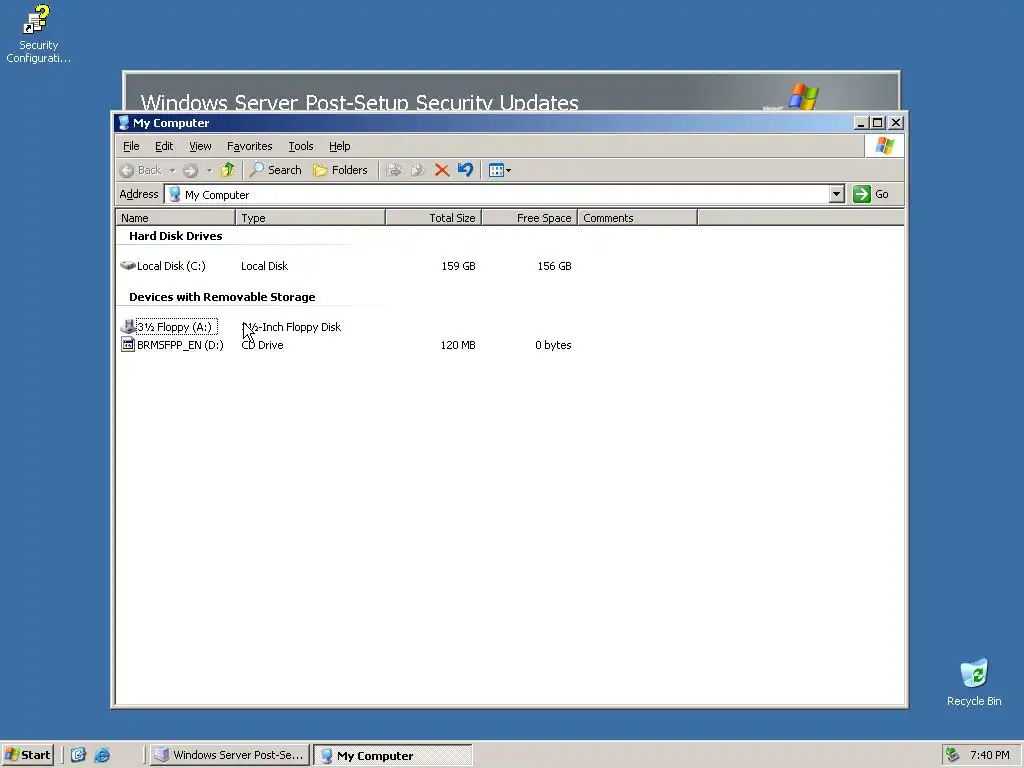The image size is (1024, 768).
Task: Expand the Address bar dropdown
Action: [x=837, y=194]
